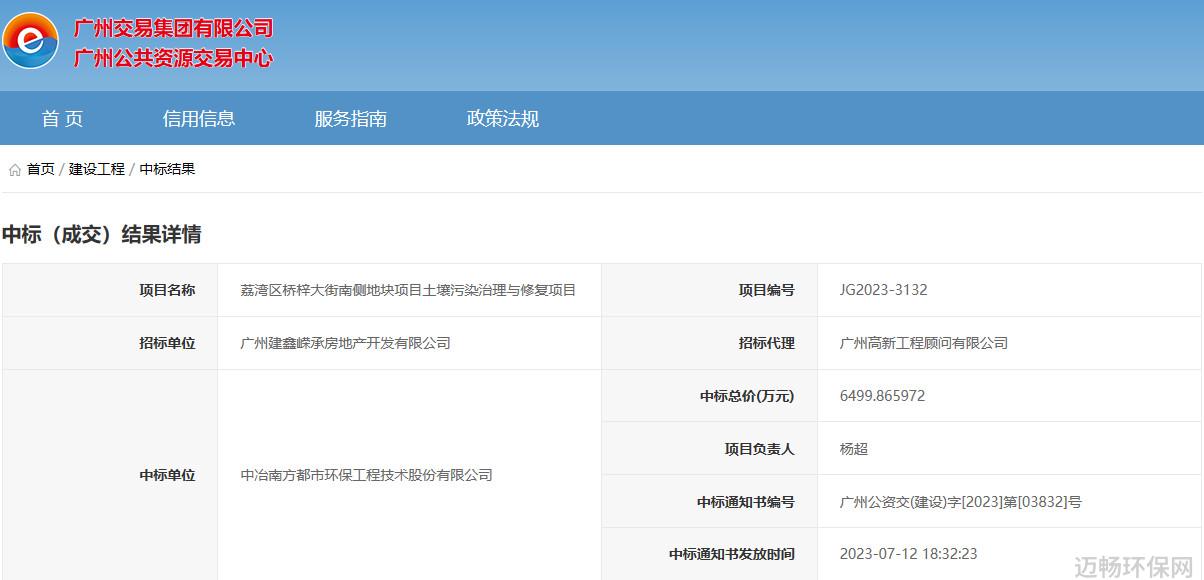1204x580 pixels.
Task: Select the 项目编号 label cell
Action: pos(710,290)
